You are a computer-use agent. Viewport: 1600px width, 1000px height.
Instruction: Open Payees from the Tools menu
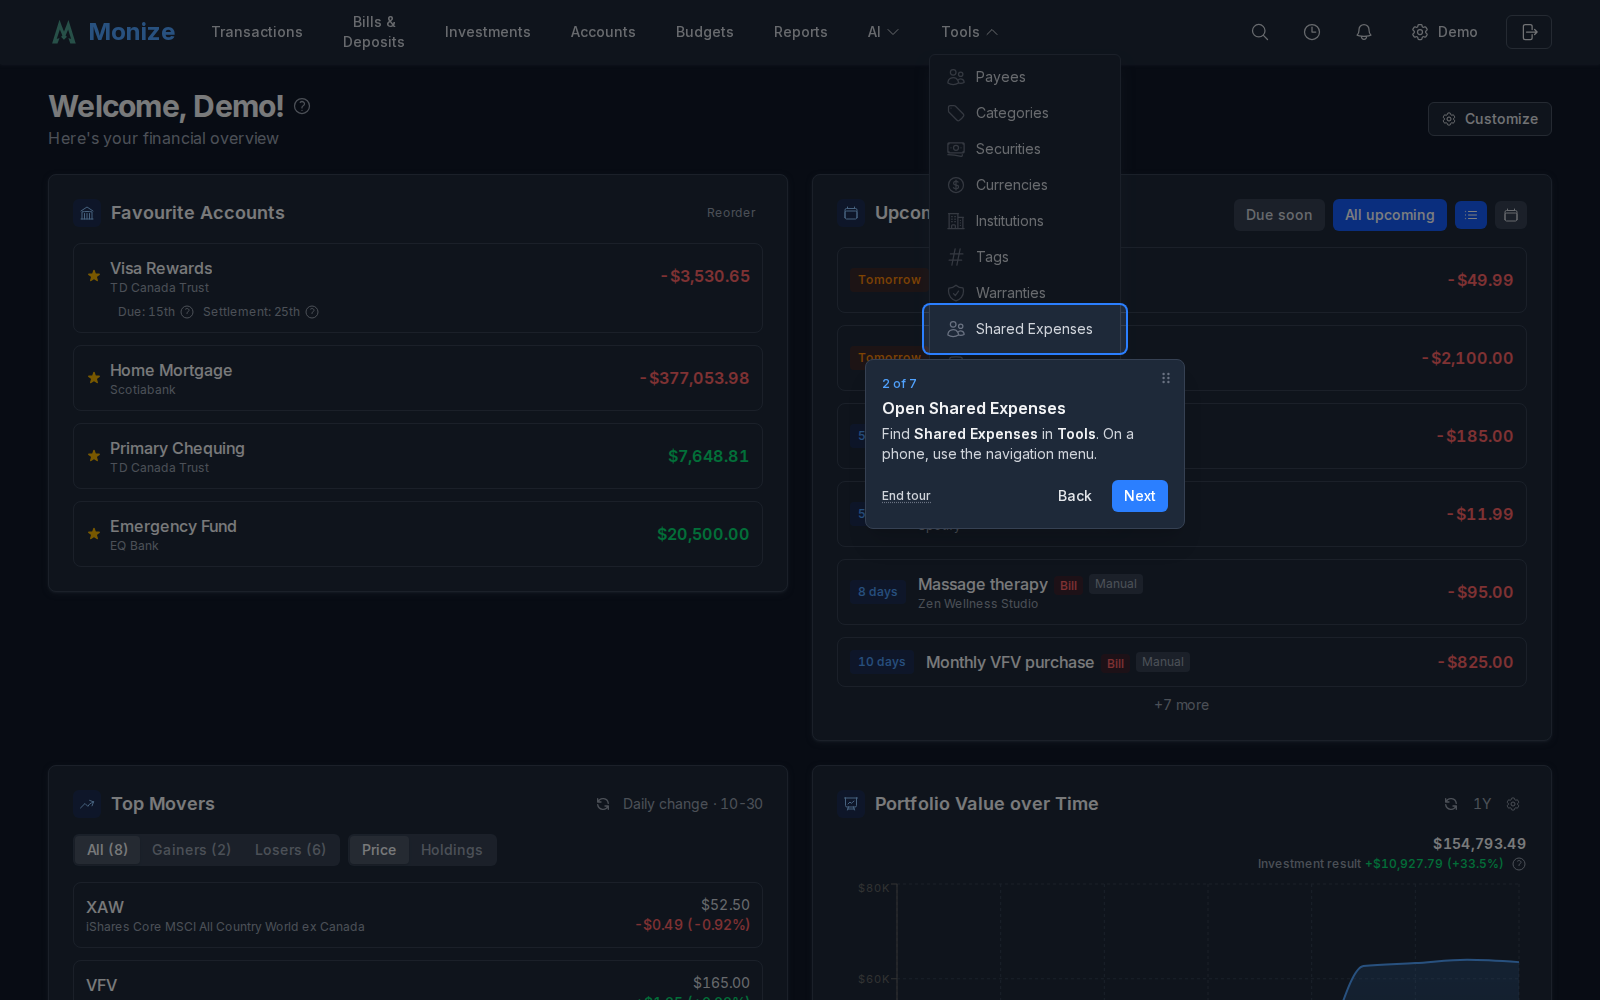click(x=1025, y=77)
